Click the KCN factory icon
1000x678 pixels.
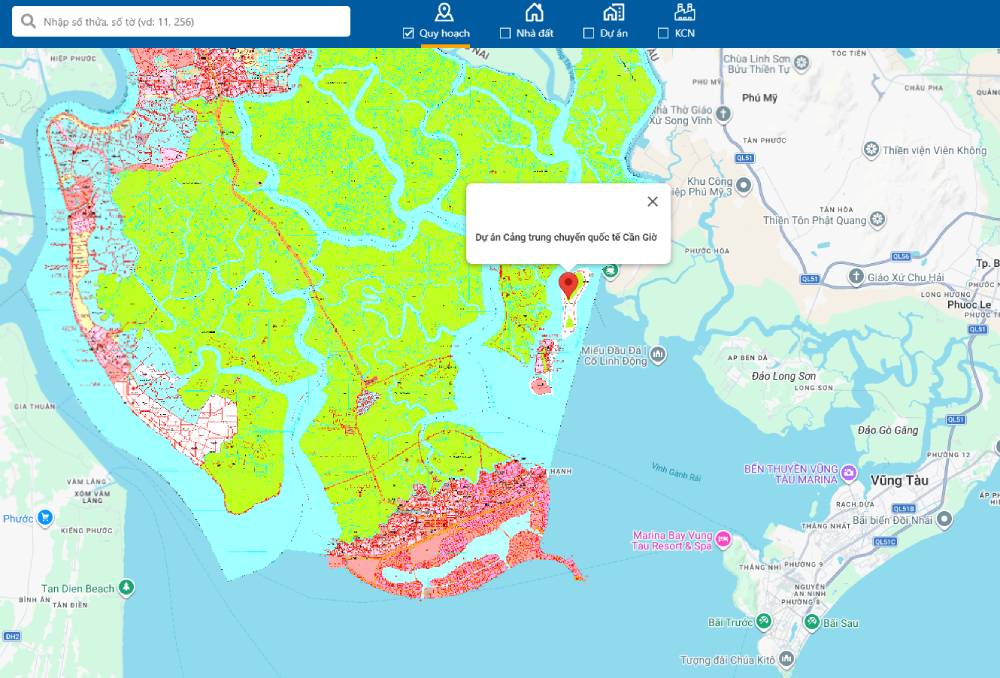(x=685, y=12)
